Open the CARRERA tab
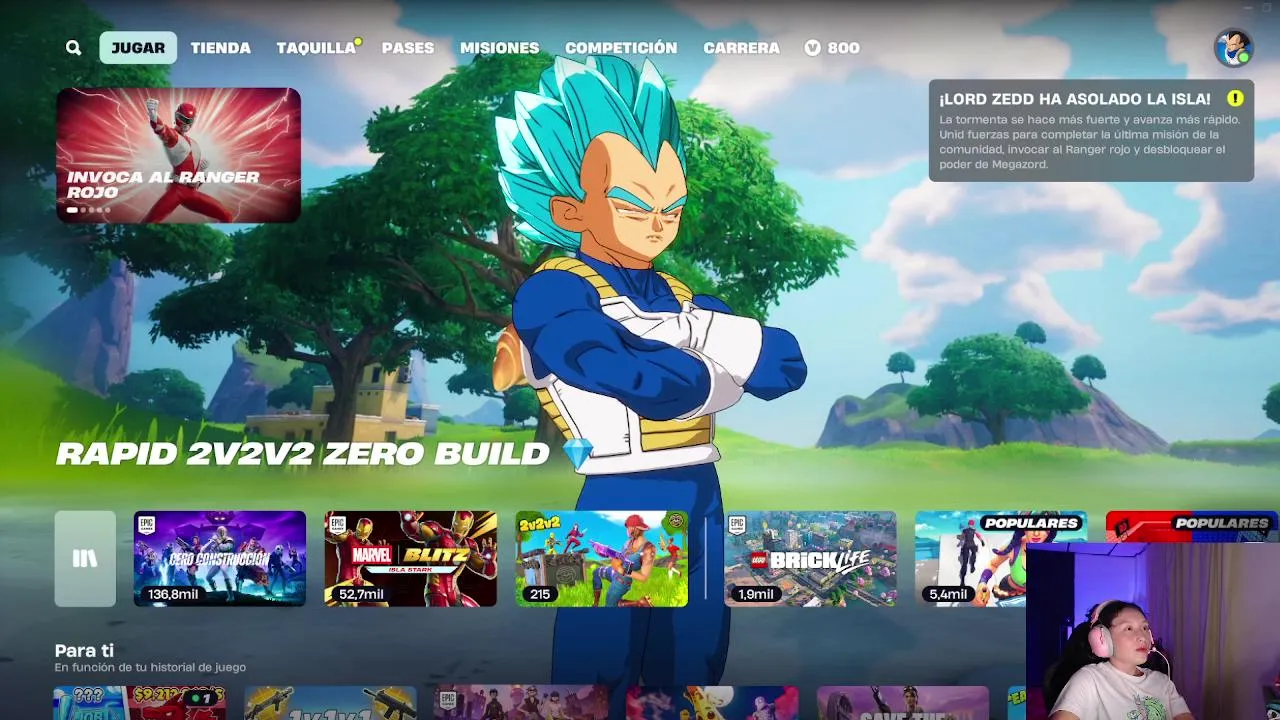Screen dimensions: 1280x720 coord(741,48)
